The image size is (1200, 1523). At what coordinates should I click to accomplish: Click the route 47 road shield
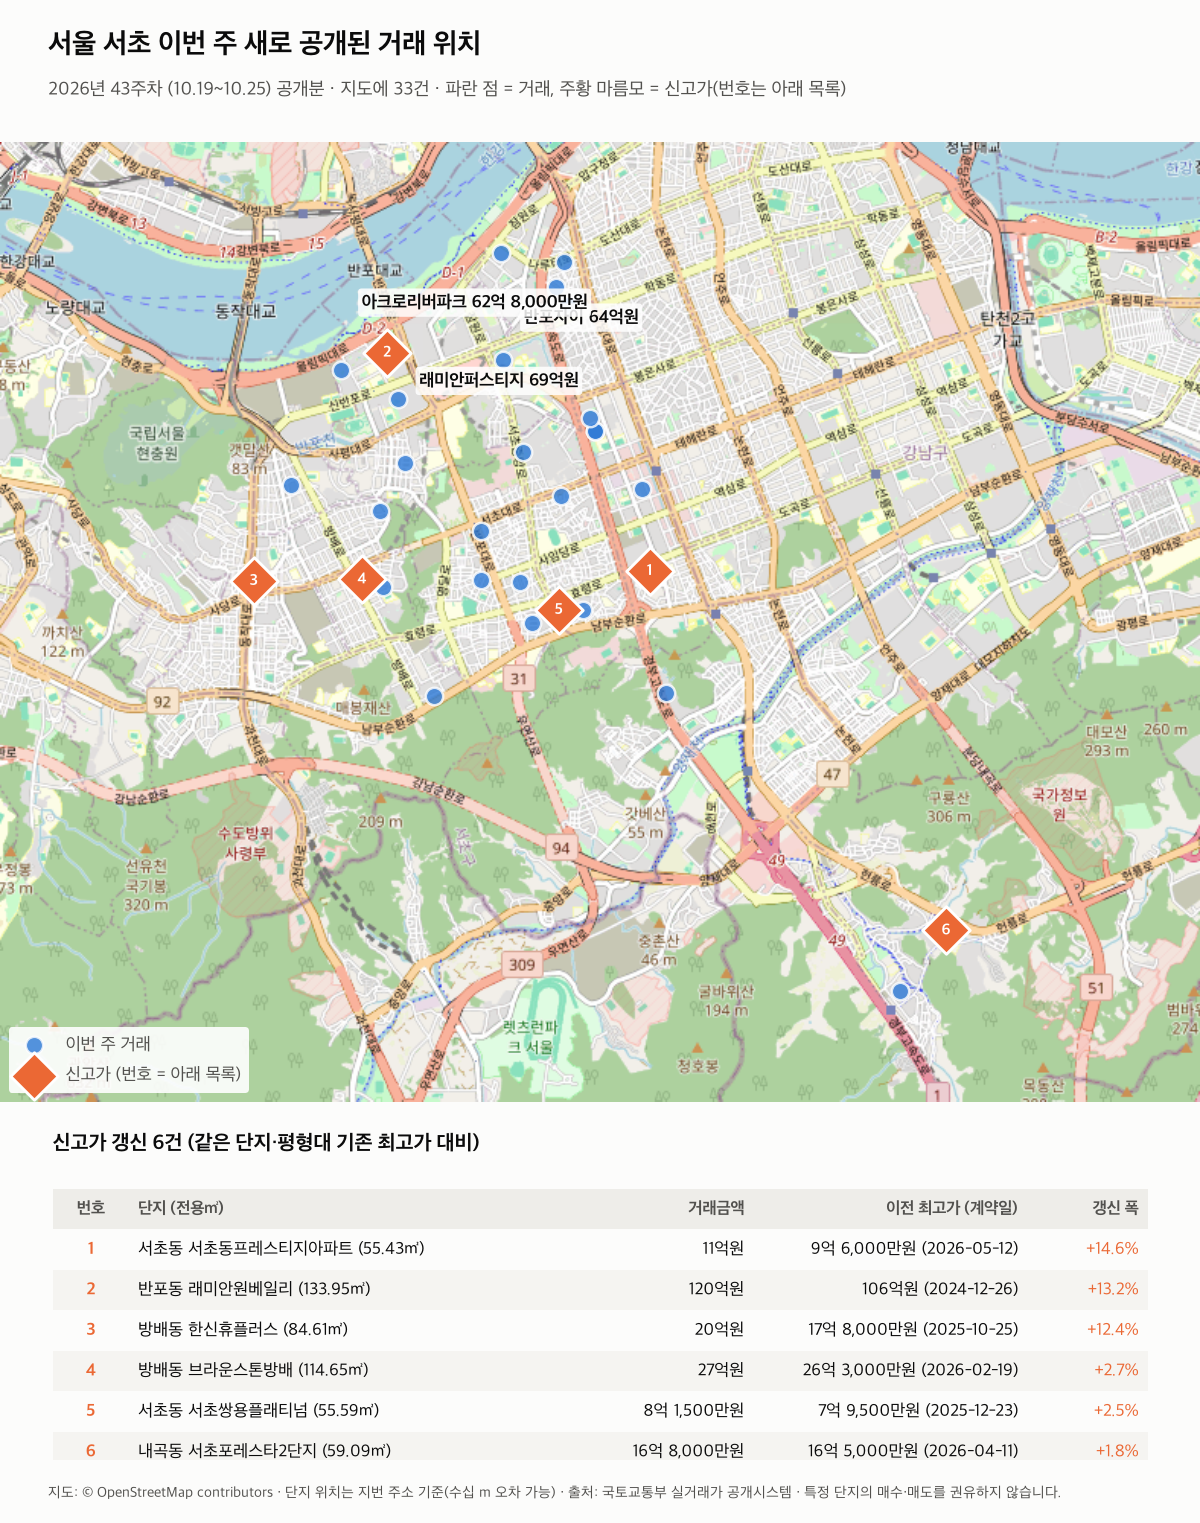(832, 774)
